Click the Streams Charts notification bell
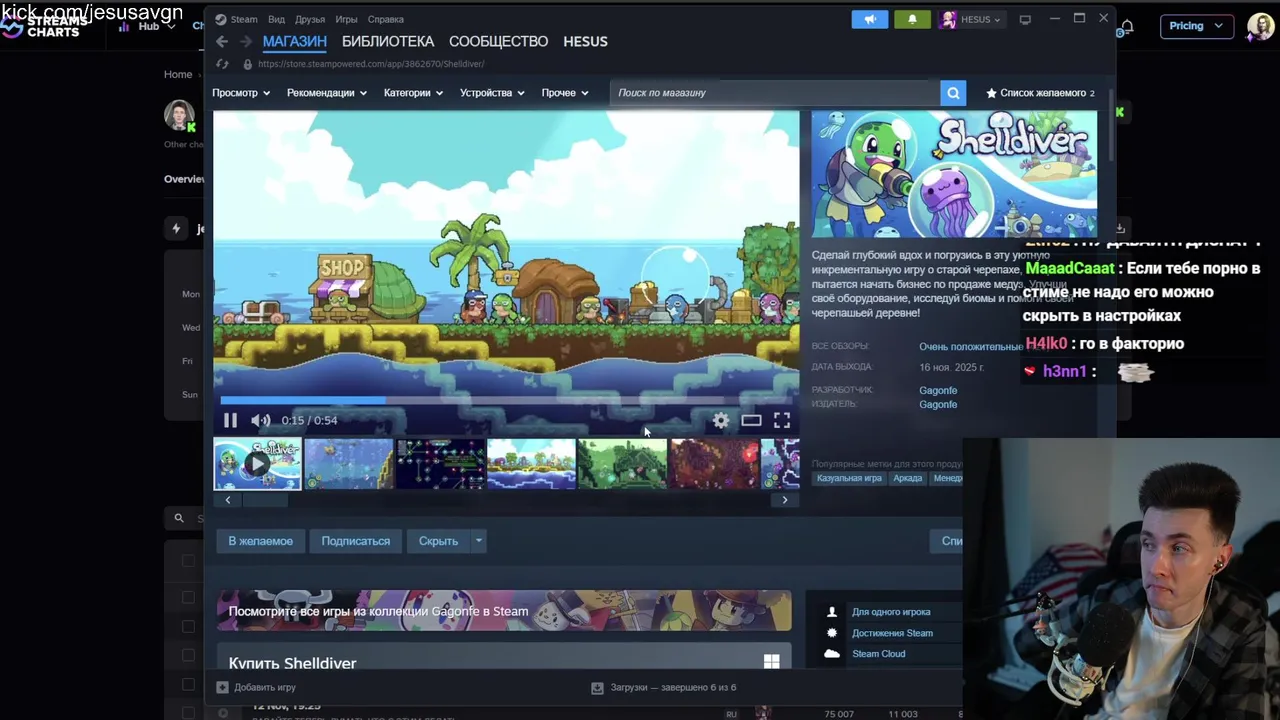This screenshot has width=1280, height=720. click(x=1128, y=27)
